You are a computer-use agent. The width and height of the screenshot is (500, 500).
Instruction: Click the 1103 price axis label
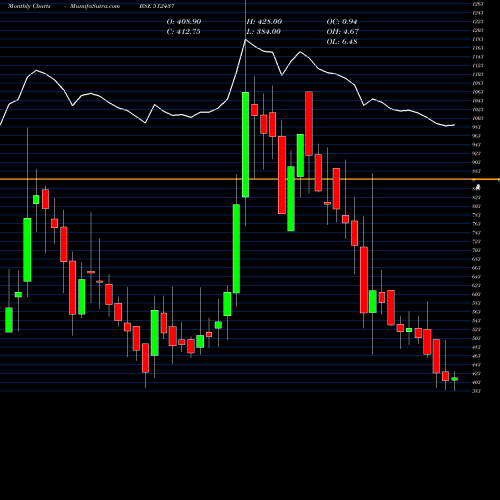point(478,74)
